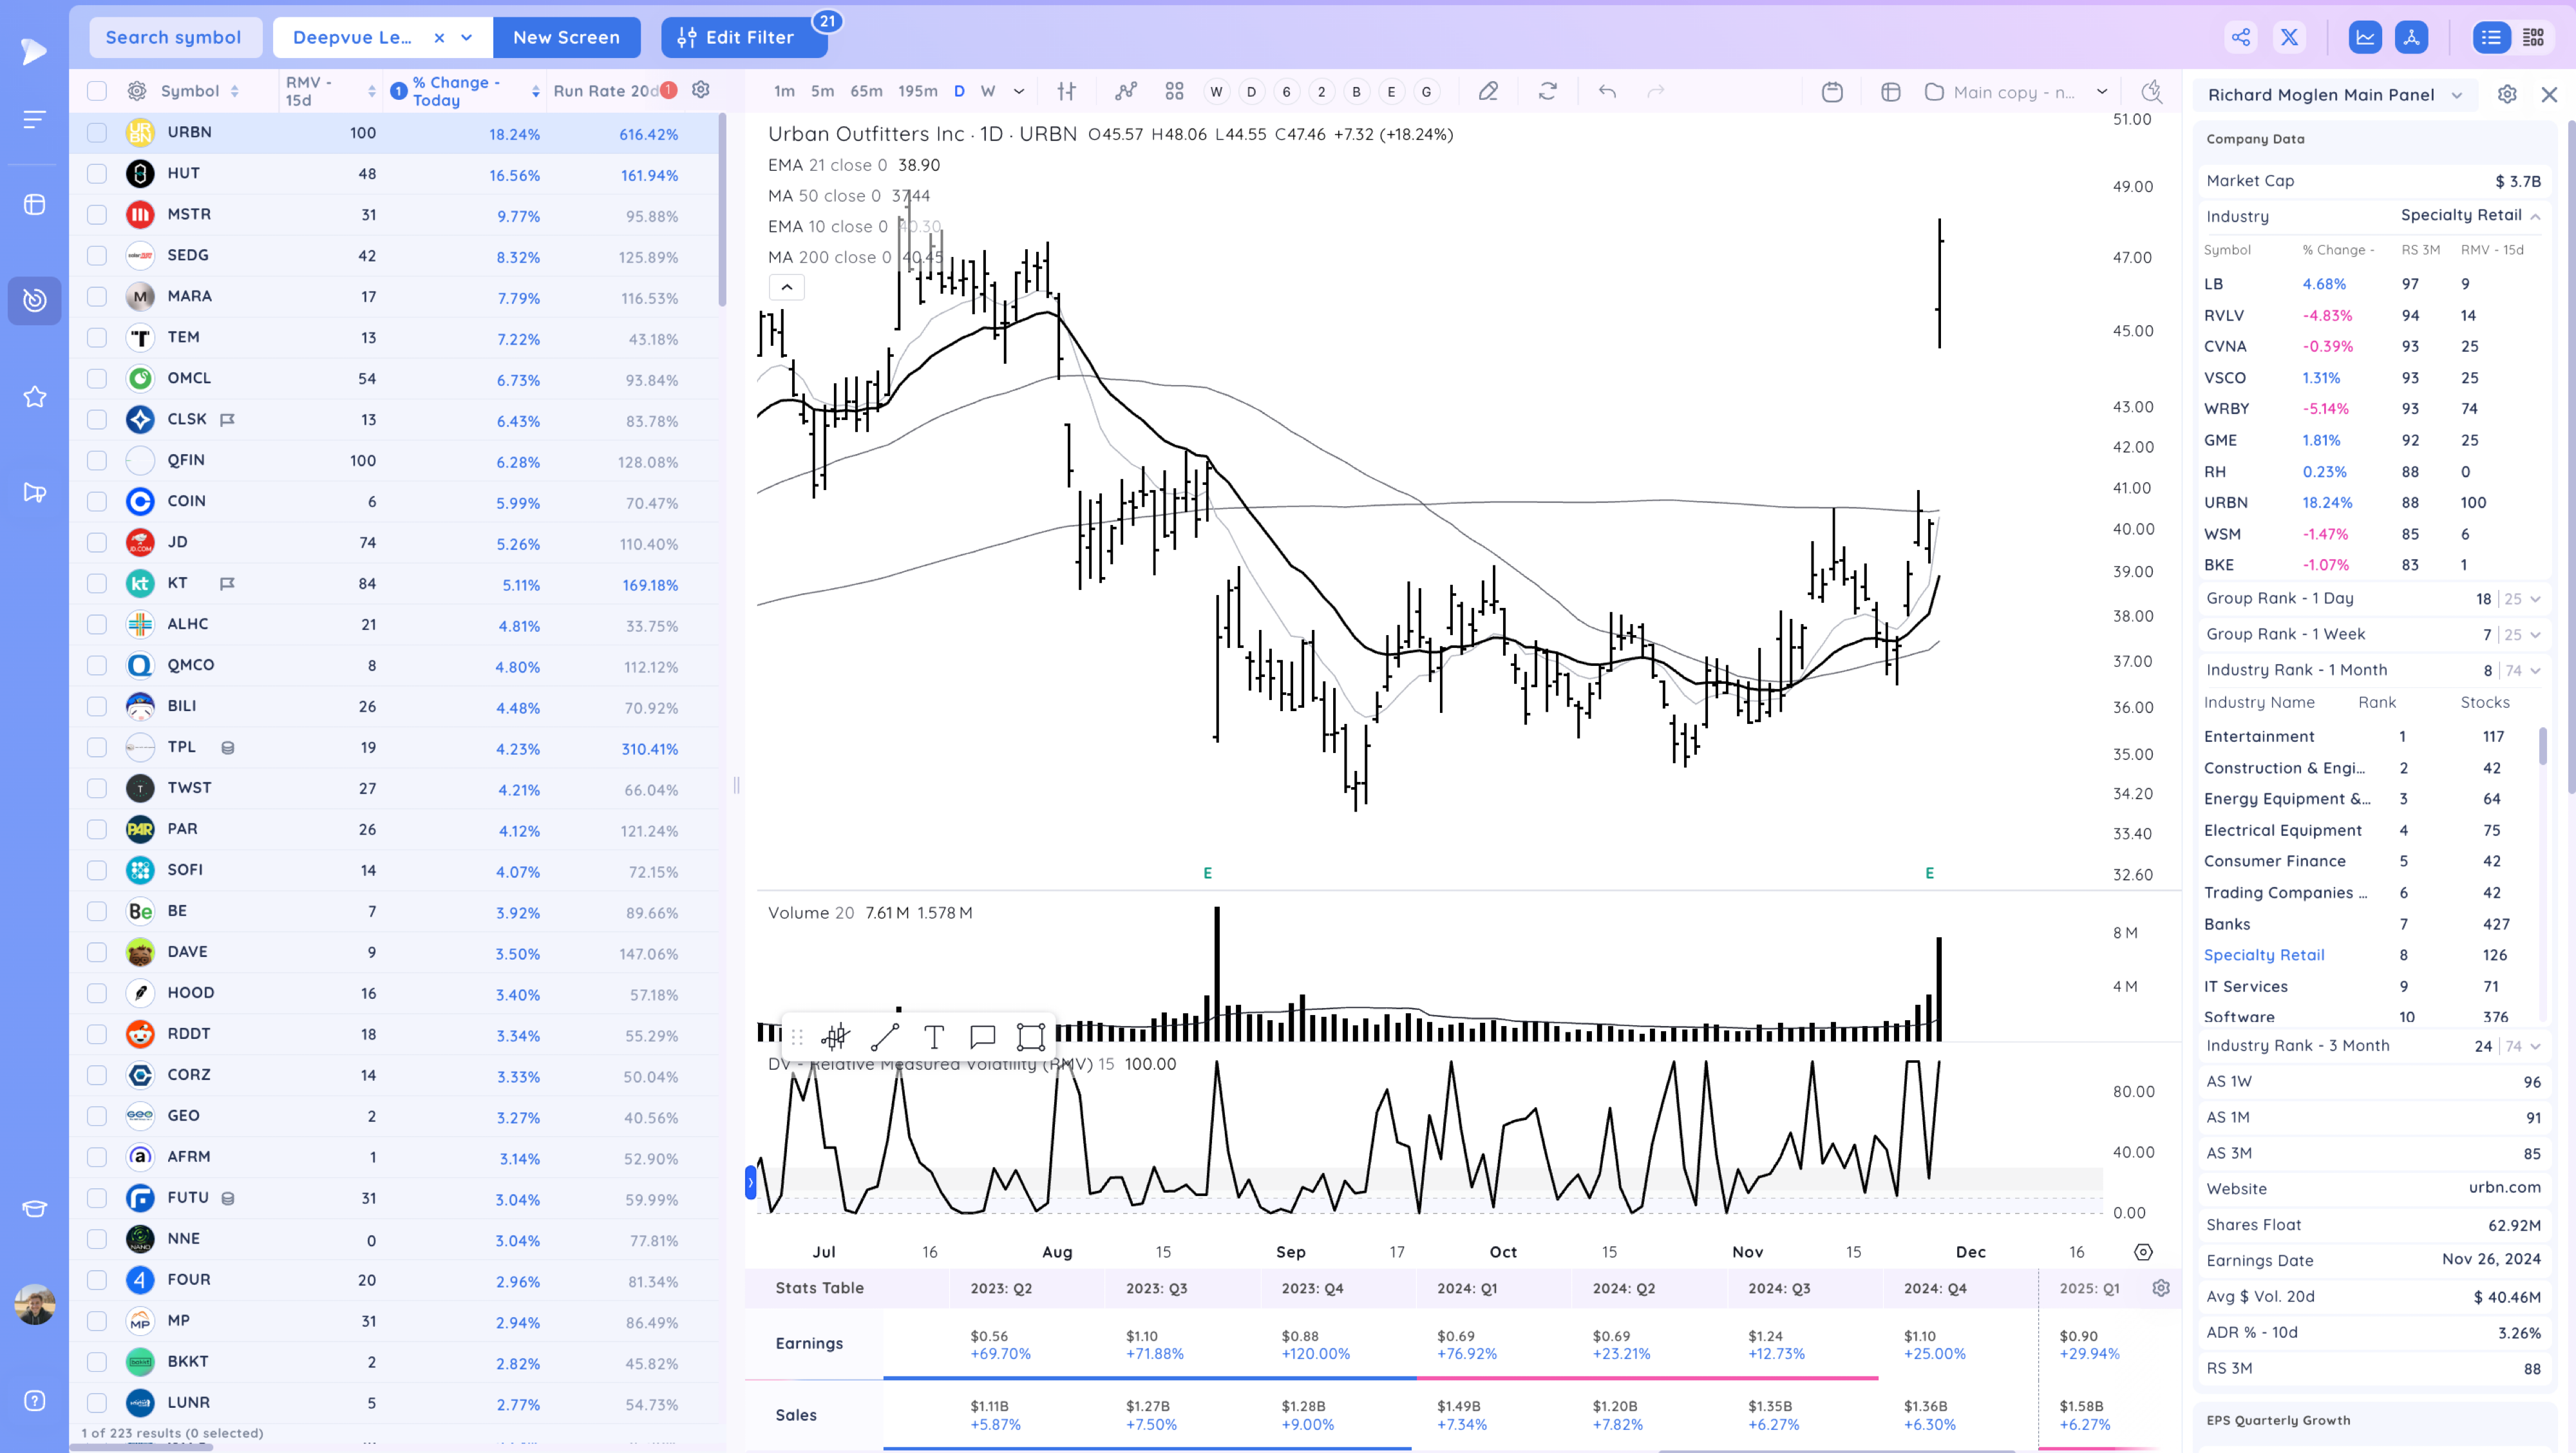Expand Group Rank - 1 Day row
The image size is (2576, 1453).
(2535, 598)
